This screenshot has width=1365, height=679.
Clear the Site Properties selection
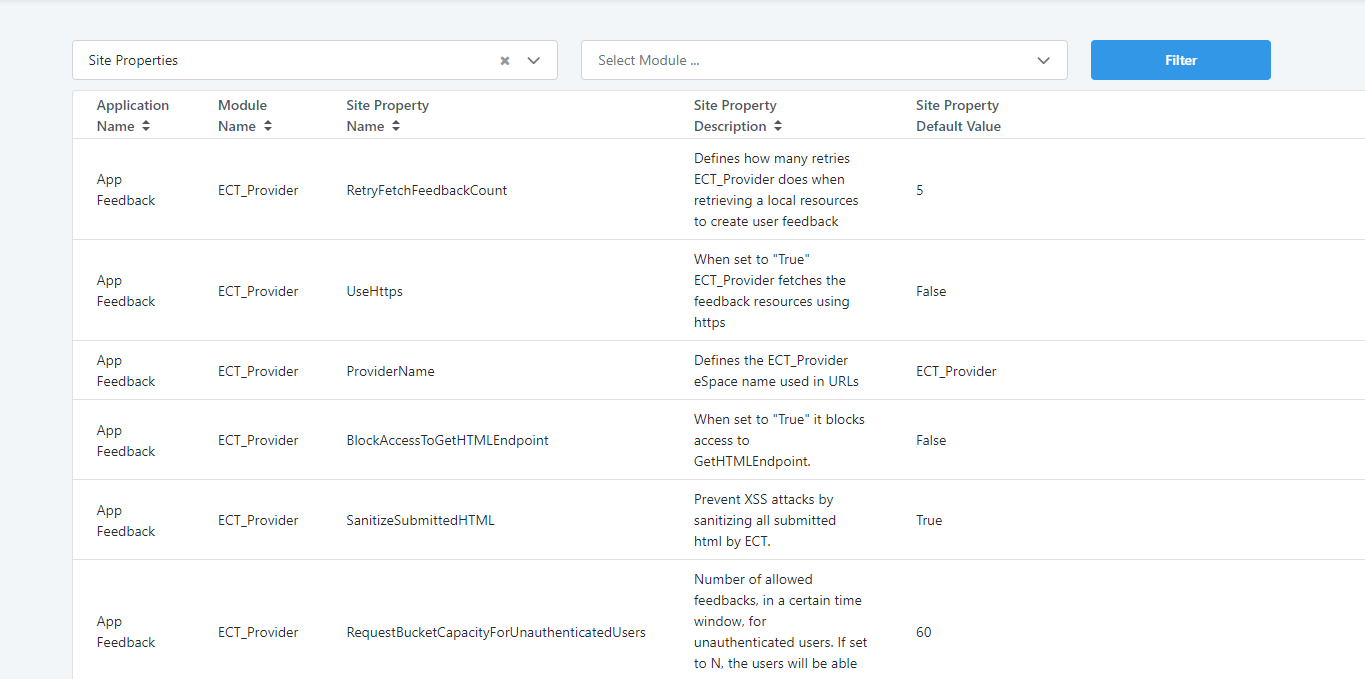[505, 60]
